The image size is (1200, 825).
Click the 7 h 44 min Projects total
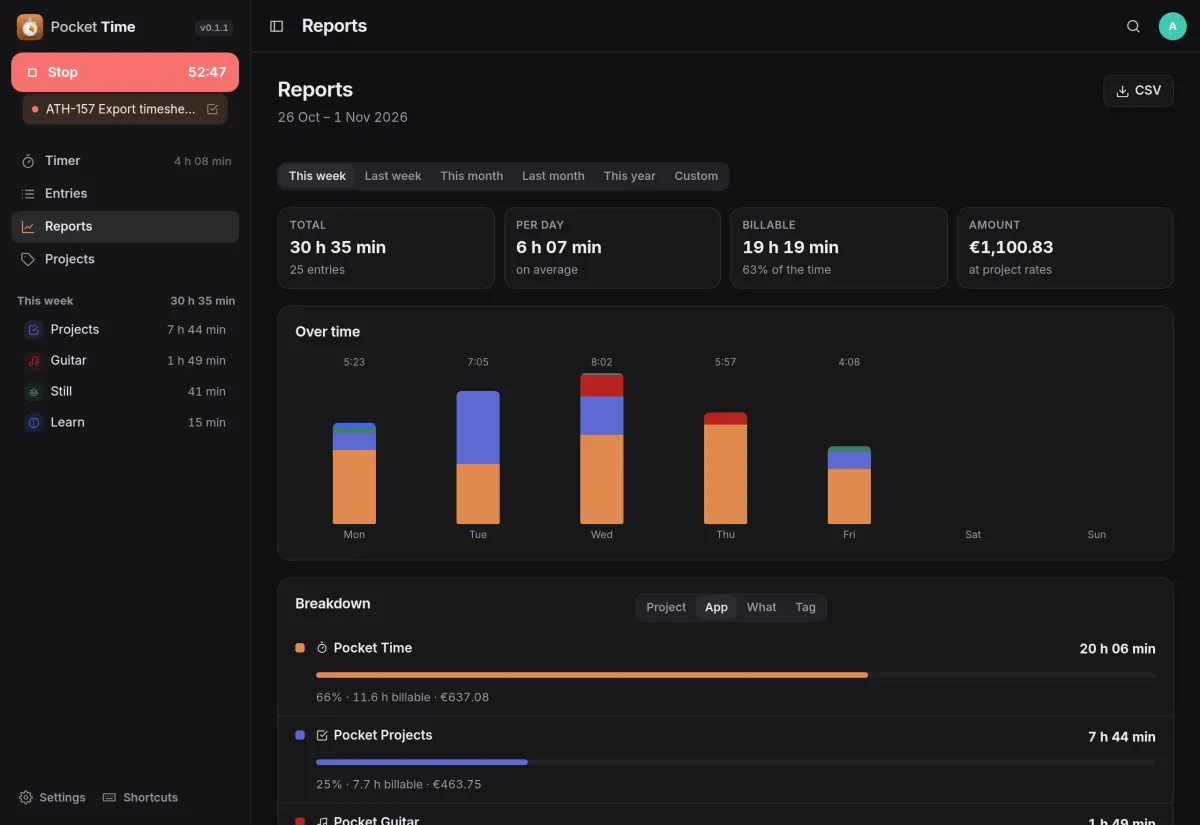pos(196,330)
